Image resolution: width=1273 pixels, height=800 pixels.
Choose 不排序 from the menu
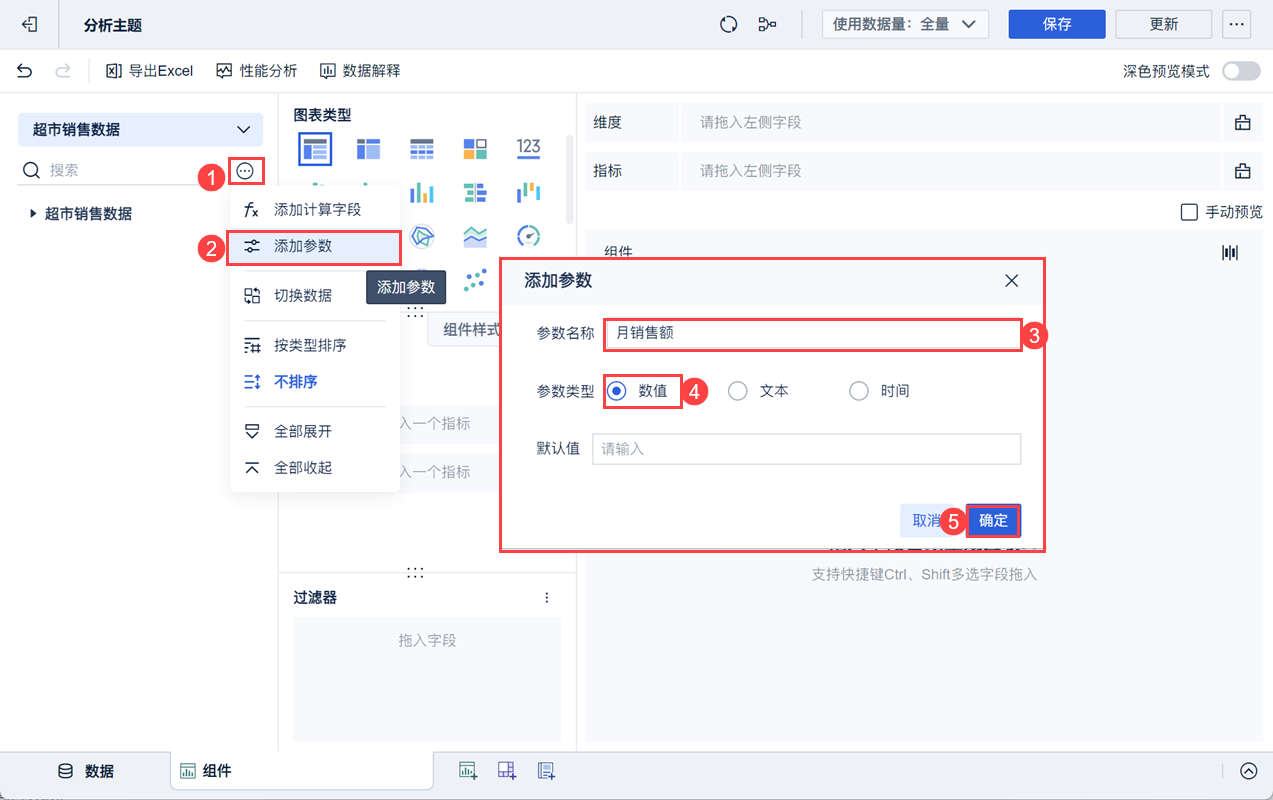(x=315, y=382)
